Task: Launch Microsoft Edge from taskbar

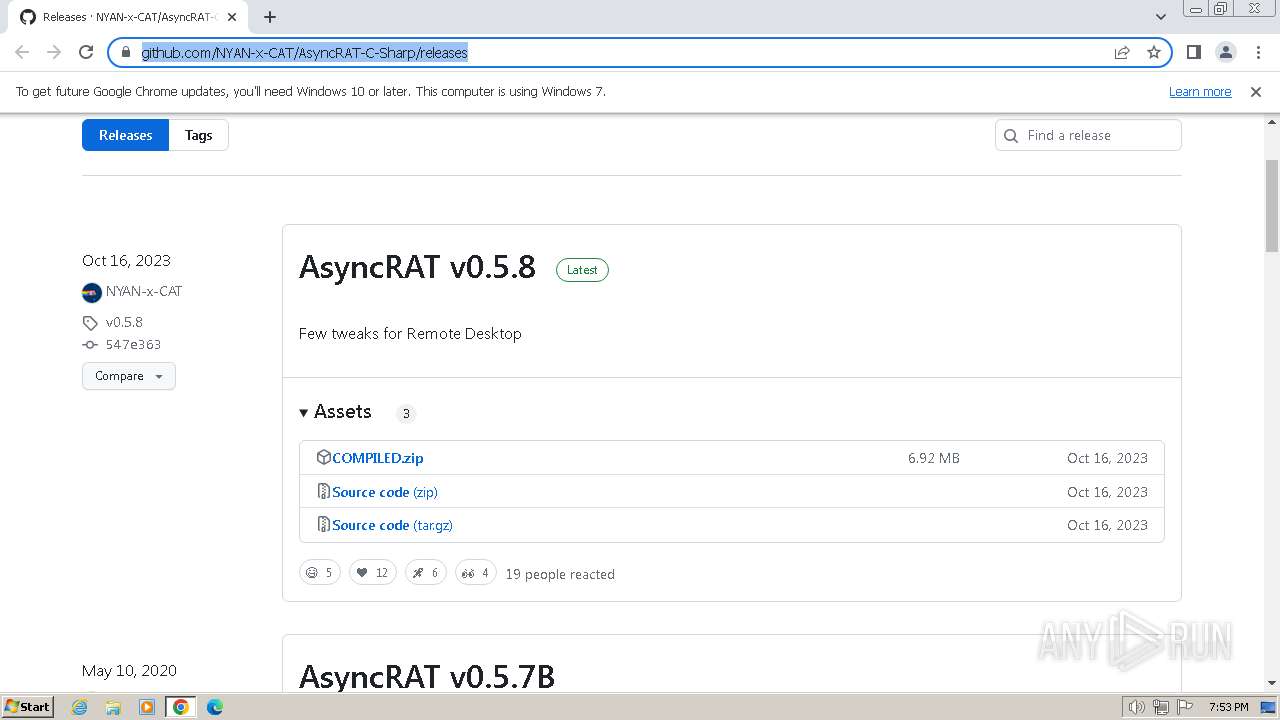Action: pyautogui.click(x=215, y=707)
